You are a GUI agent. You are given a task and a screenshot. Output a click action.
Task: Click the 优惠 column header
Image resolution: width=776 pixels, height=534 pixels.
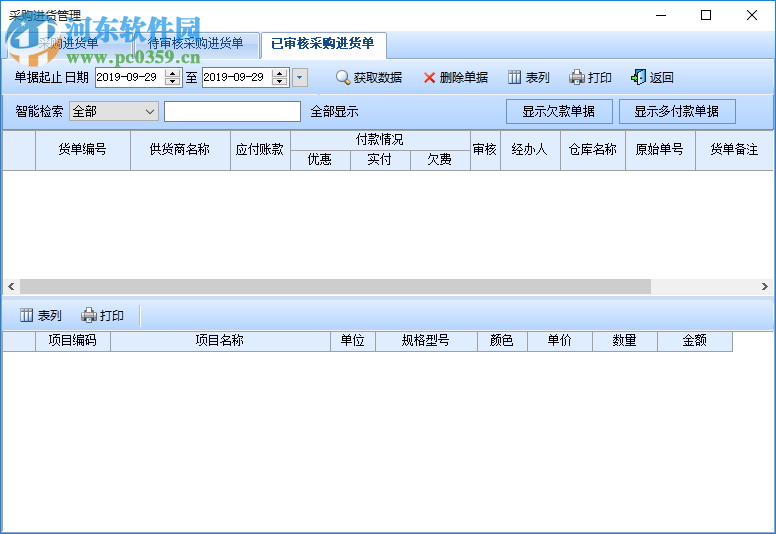point(320,160)
